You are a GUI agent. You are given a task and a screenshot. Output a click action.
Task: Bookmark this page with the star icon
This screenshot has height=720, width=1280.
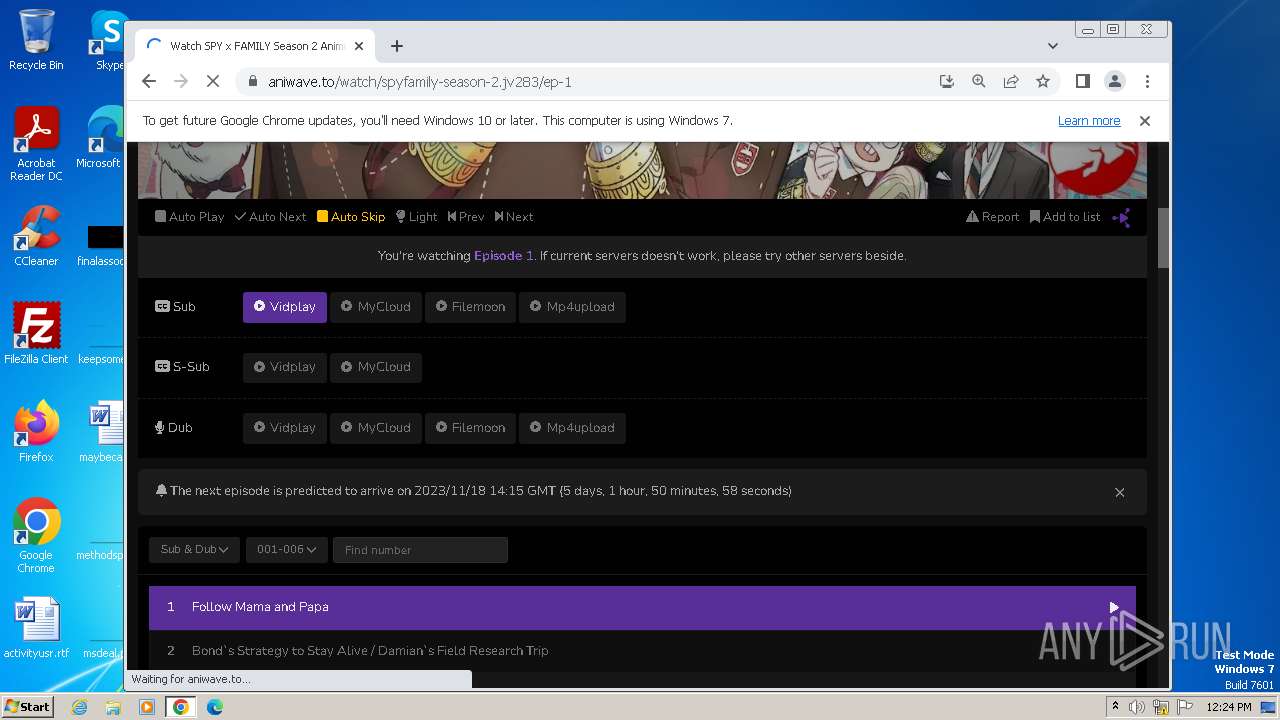point(1043,82)
